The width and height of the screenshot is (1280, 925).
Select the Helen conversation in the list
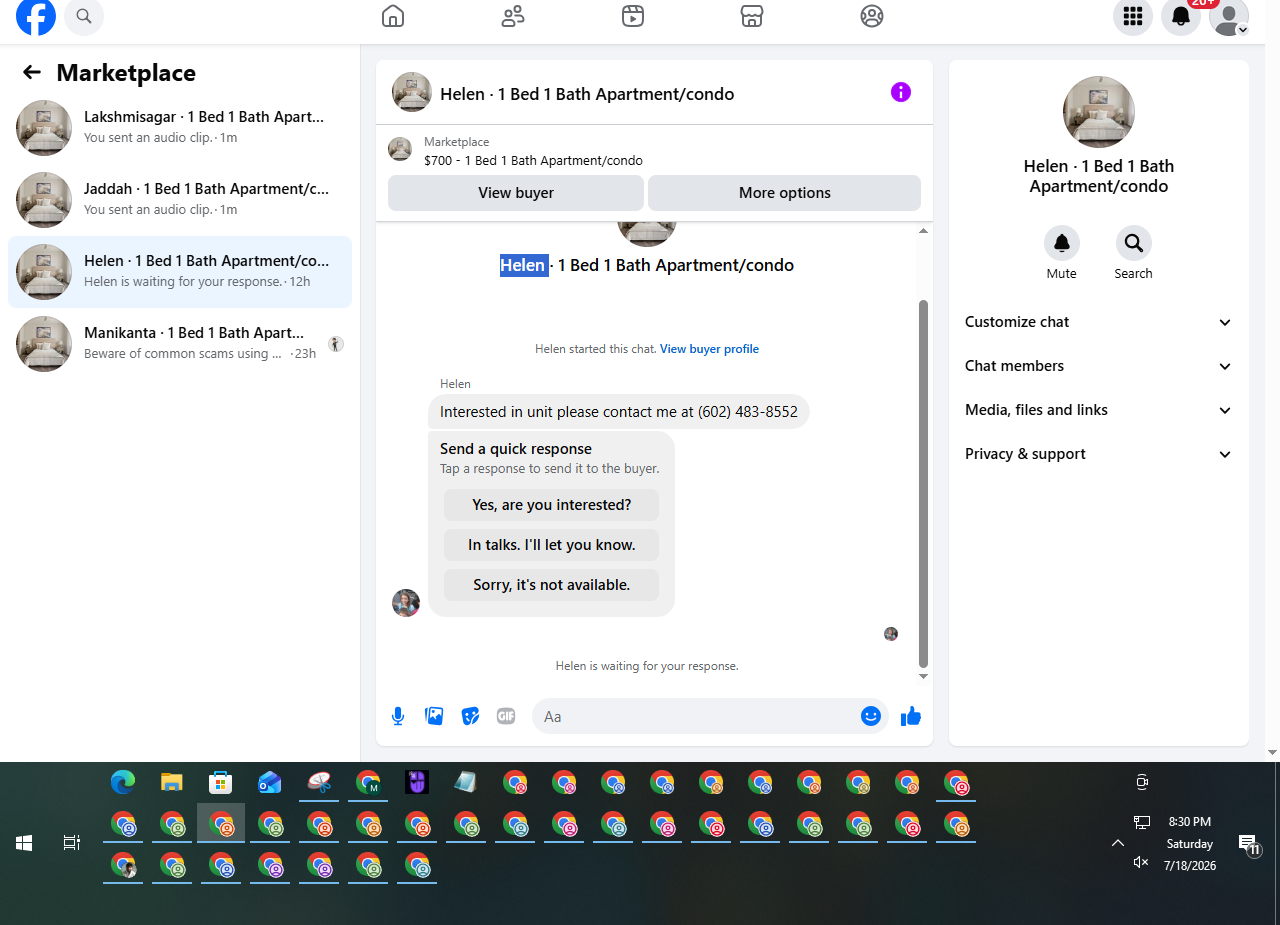click(180, 272)
